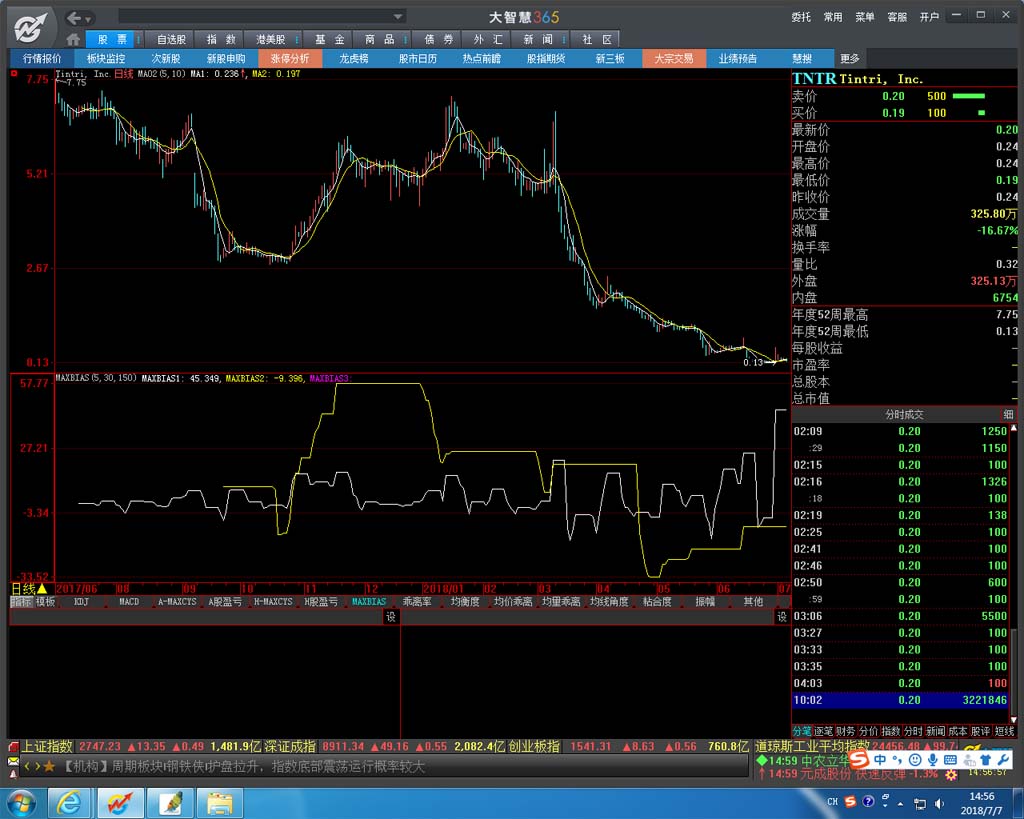Open 股指期货 index futures

click(x=546, y=59)
